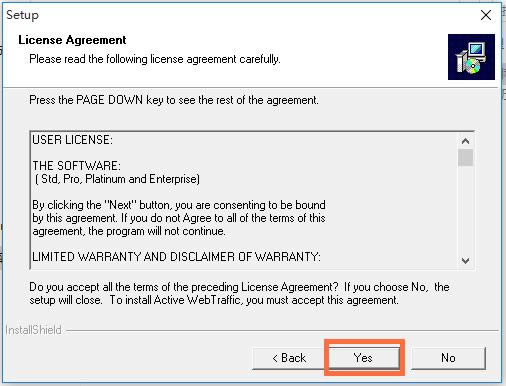
Task: Go to previous step with Back button
Action: pyautogui.click(x=289, y=358)
